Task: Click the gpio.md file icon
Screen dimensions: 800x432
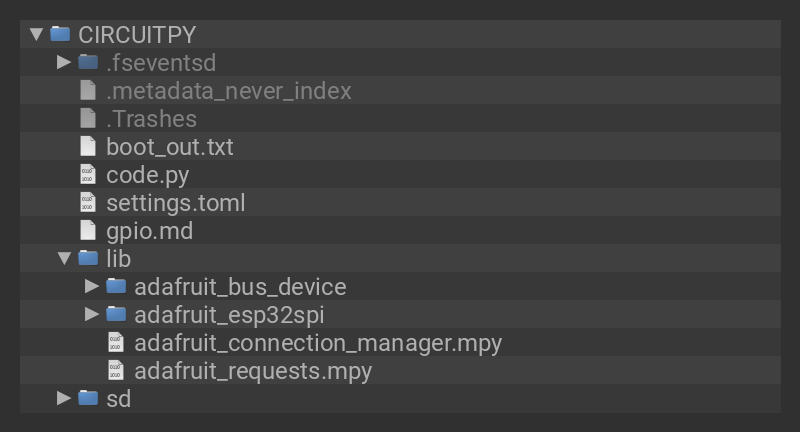Action: [88, 231]
